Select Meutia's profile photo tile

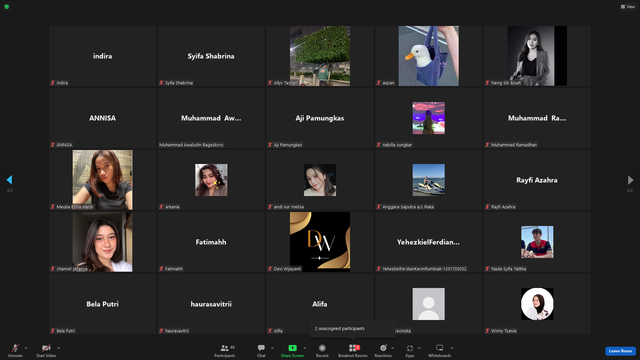tap(102, 180)
